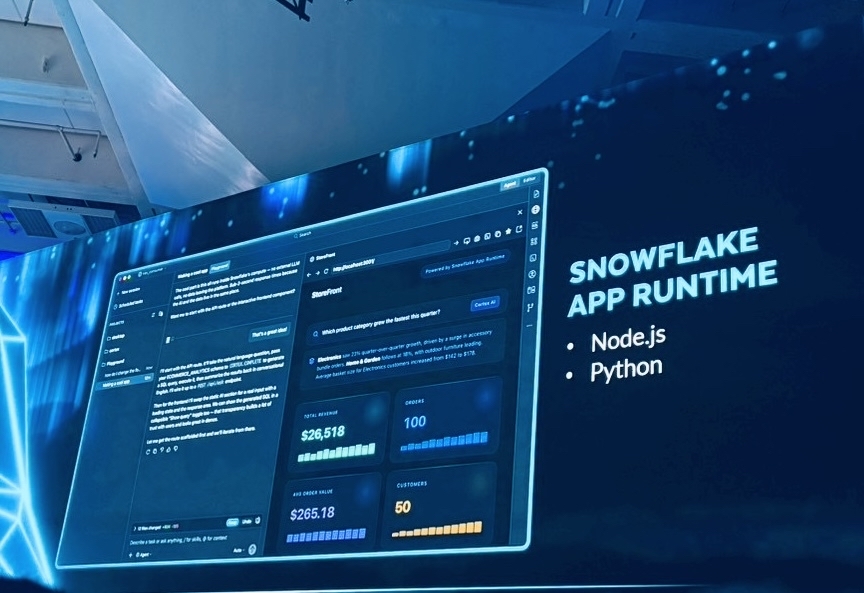Viewport: 864px width, 593px height.
Task: Open the Agent mode dropdown below input
Action: (144, 554)
